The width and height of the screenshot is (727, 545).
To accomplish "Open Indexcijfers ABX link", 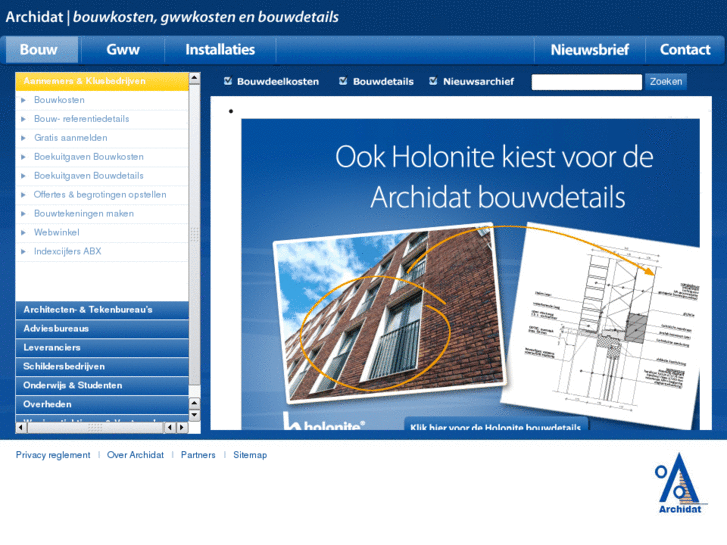I will (67, 251).
